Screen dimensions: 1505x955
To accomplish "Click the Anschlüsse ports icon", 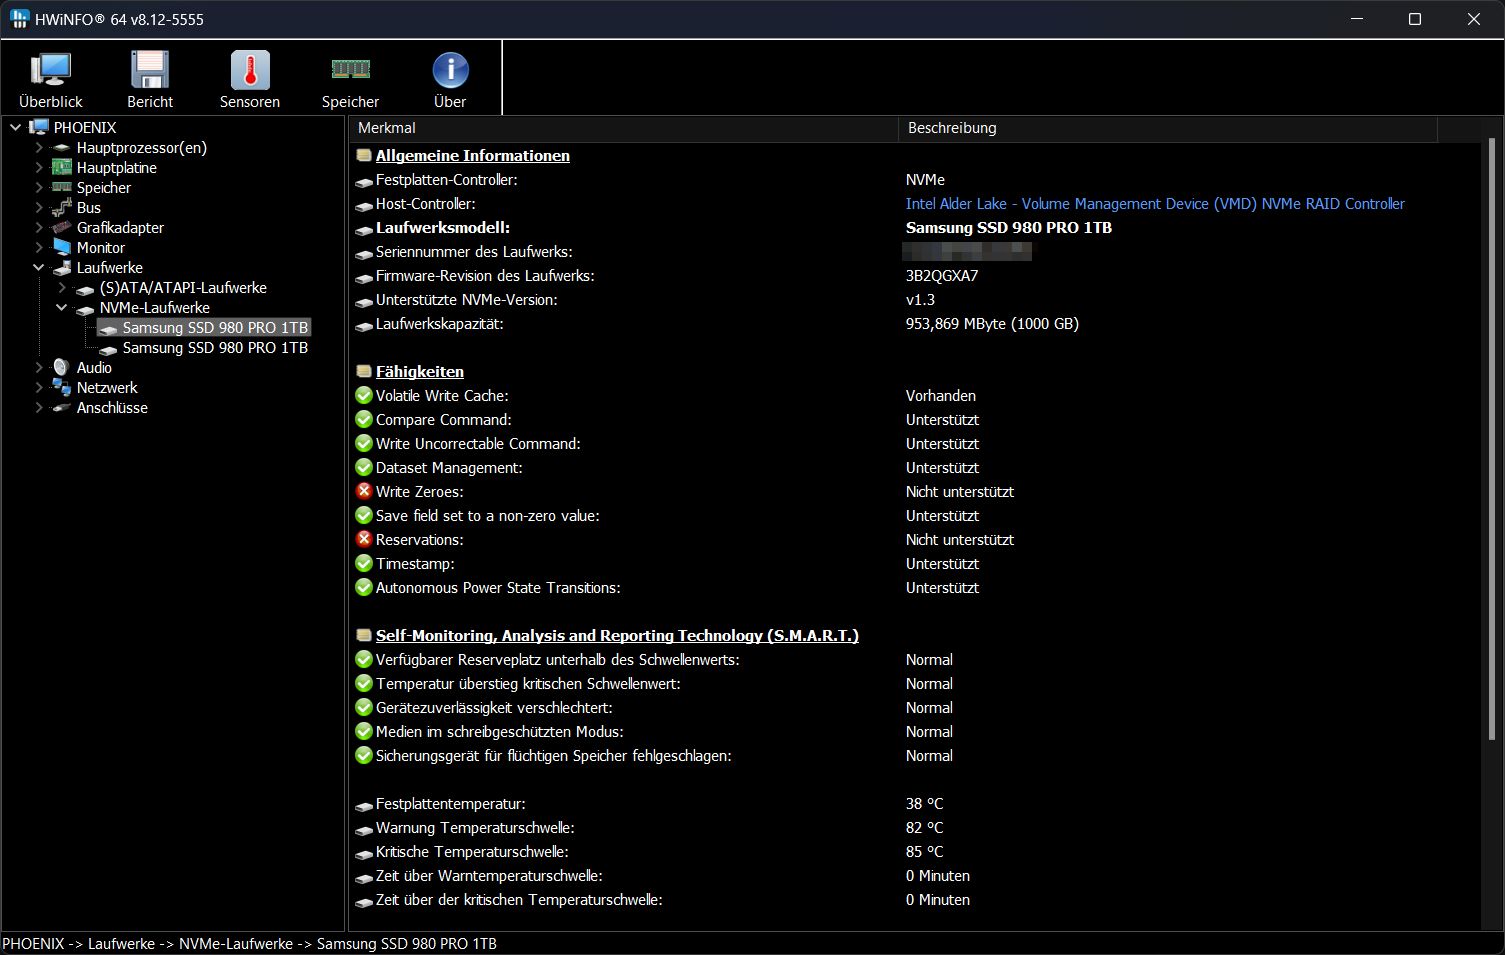I will (x=62, y=408).
